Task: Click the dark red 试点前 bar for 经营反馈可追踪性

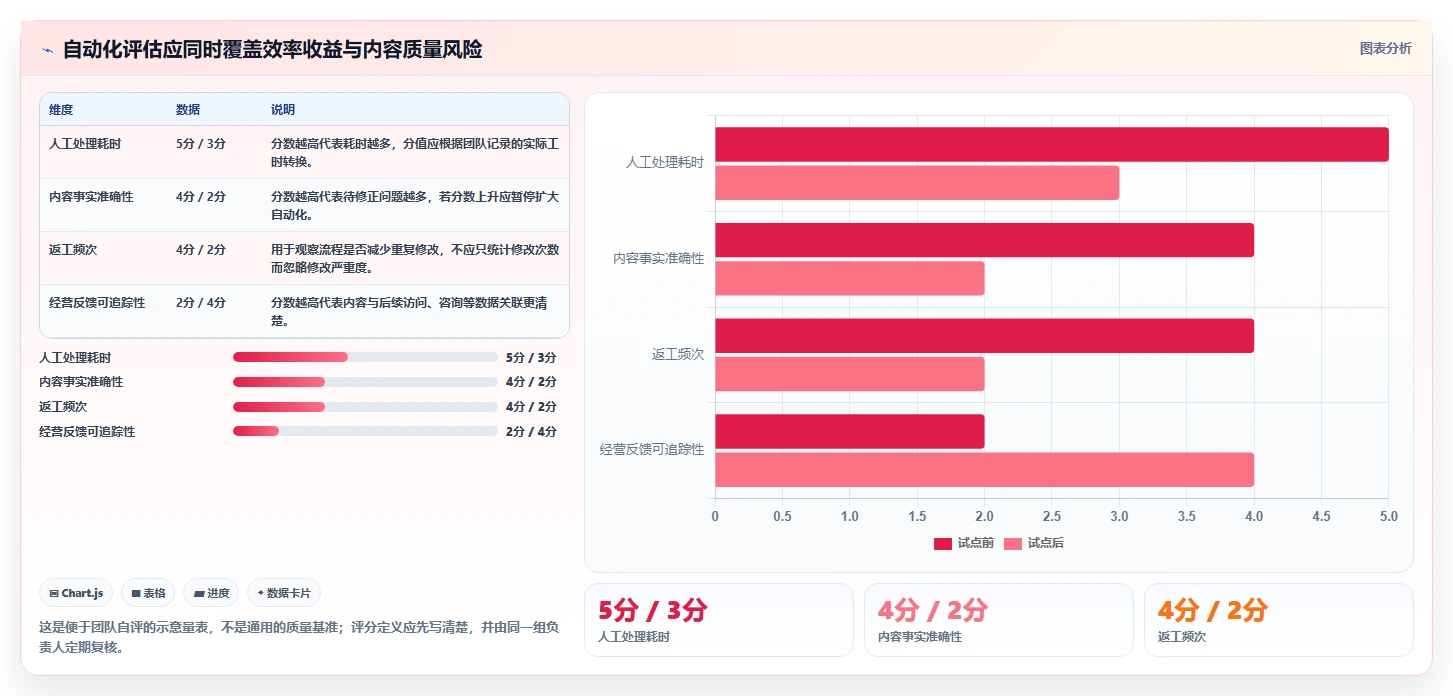Action: [850, 431]
